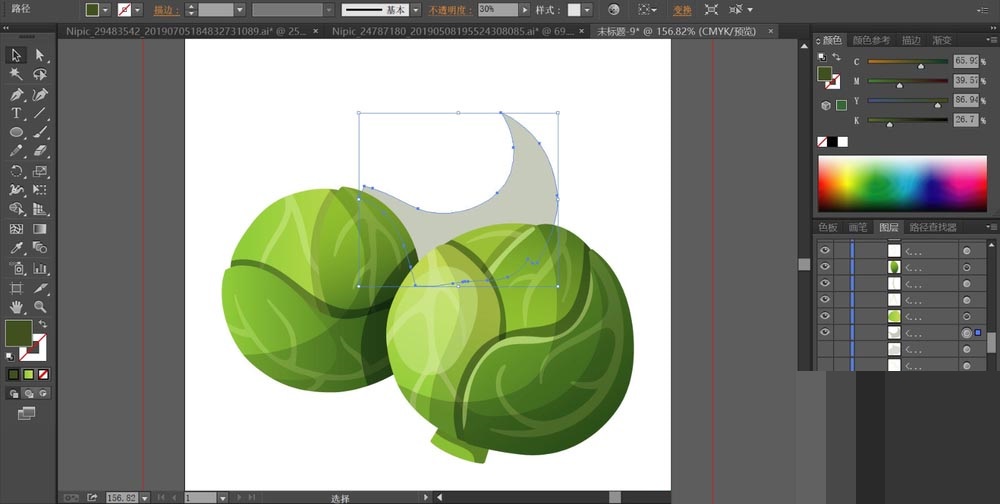Screen dimensions: 1000x504
Task: Open the opacity 30% dropdown arrow
Action: pyautogui.click(x=526, y=9)
